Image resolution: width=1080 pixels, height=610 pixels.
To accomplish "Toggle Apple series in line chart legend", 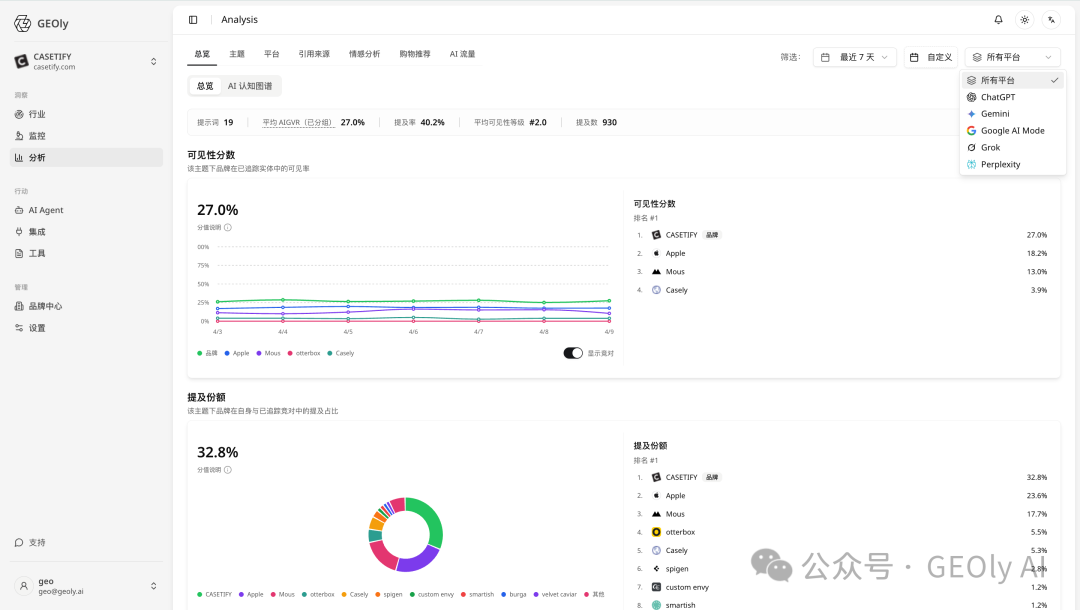I will [x=237, y=353].
